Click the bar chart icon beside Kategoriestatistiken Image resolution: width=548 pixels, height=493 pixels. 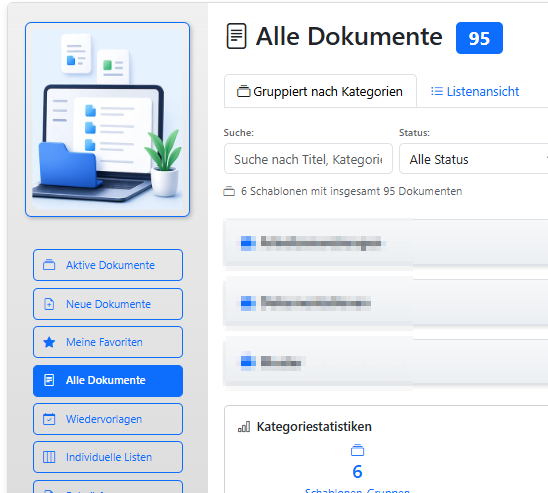click(x=244, y=427)
